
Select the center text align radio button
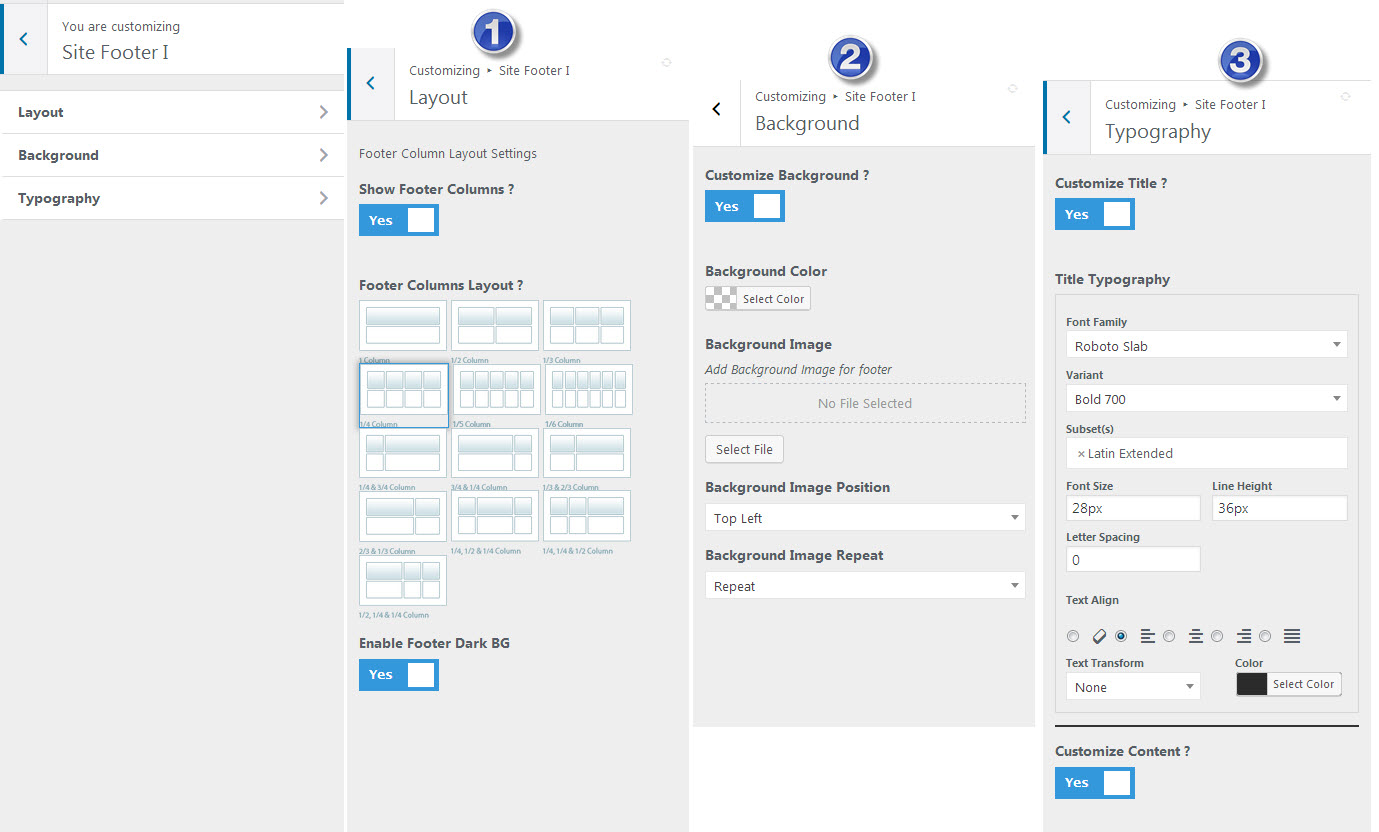[1169, 636]
